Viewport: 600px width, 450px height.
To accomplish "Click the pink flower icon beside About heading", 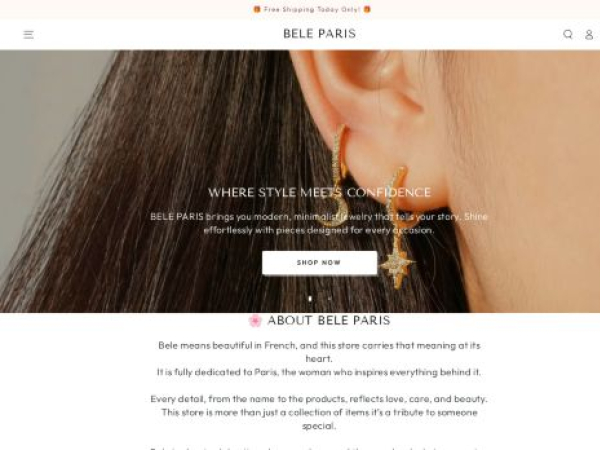I will pos(255,320).
